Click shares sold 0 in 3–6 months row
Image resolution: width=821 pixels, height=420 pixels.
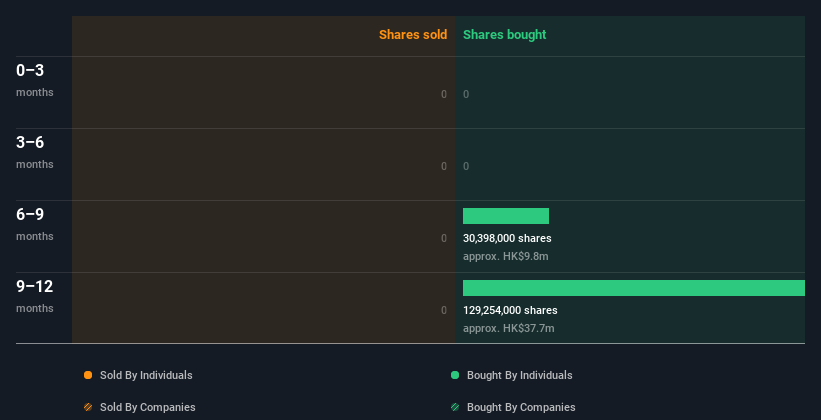[x=444, y=166]
